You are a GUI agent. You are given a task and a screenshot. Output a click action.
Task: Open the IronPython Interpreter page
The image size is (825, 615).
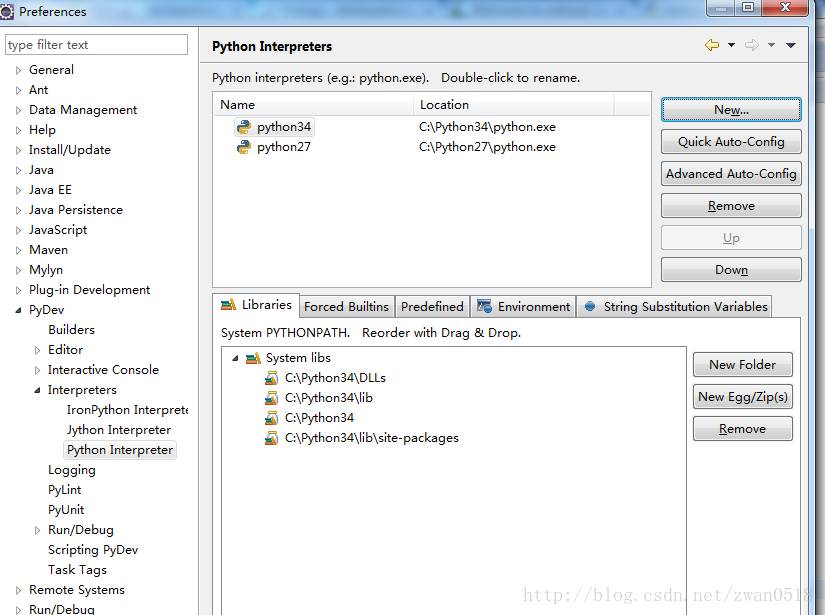point(127,410)
